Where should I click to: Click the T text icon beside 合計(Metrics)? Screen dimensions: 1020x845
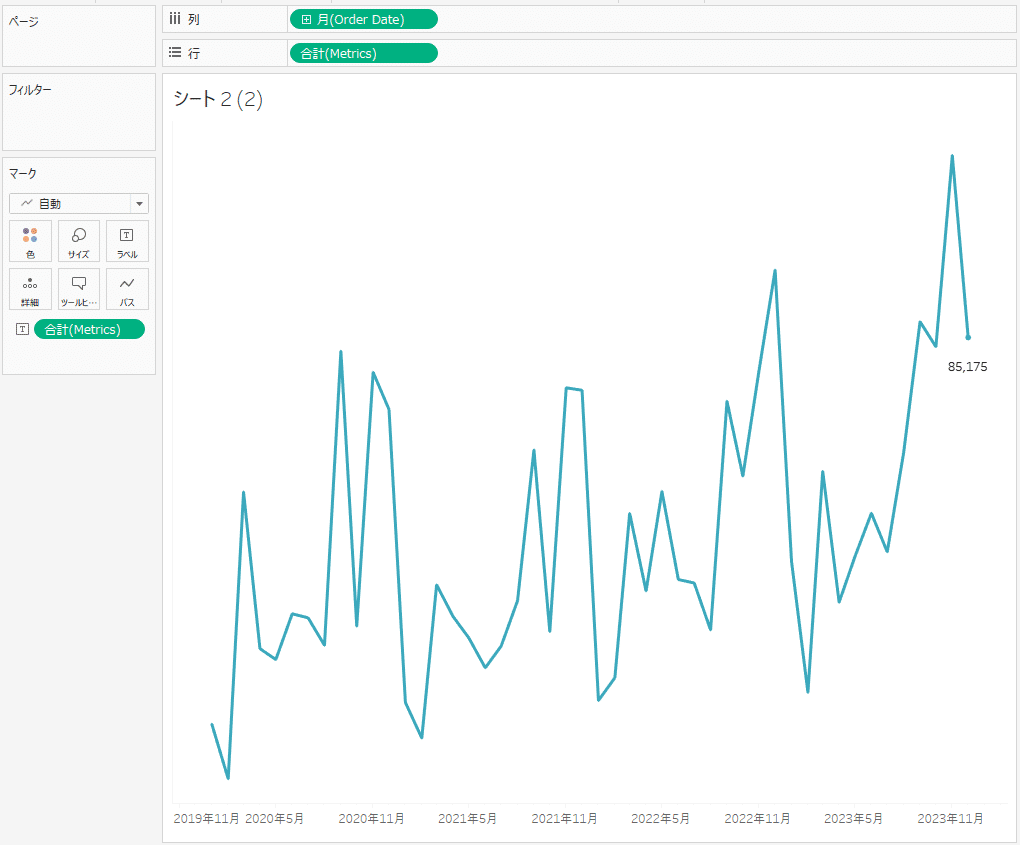22,328
